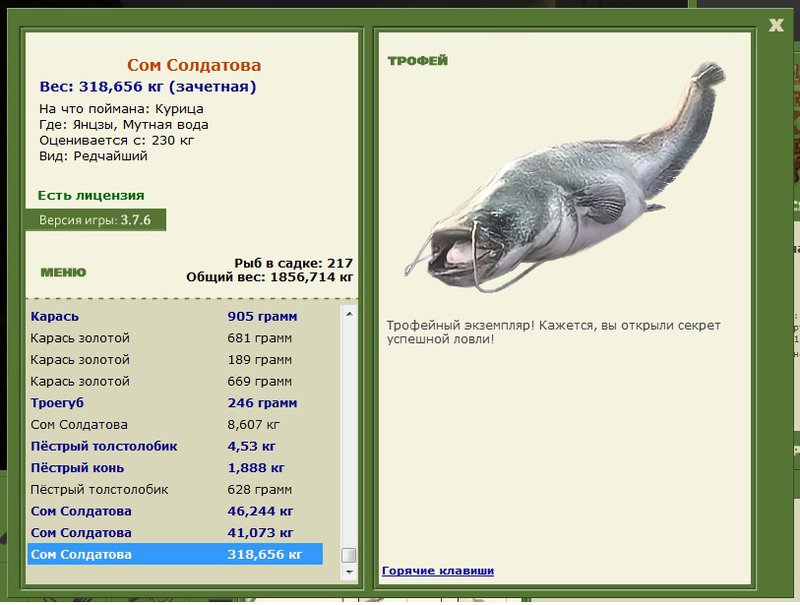
Task: Open the МЕНЮ button
Action: [x=63, y=272]
